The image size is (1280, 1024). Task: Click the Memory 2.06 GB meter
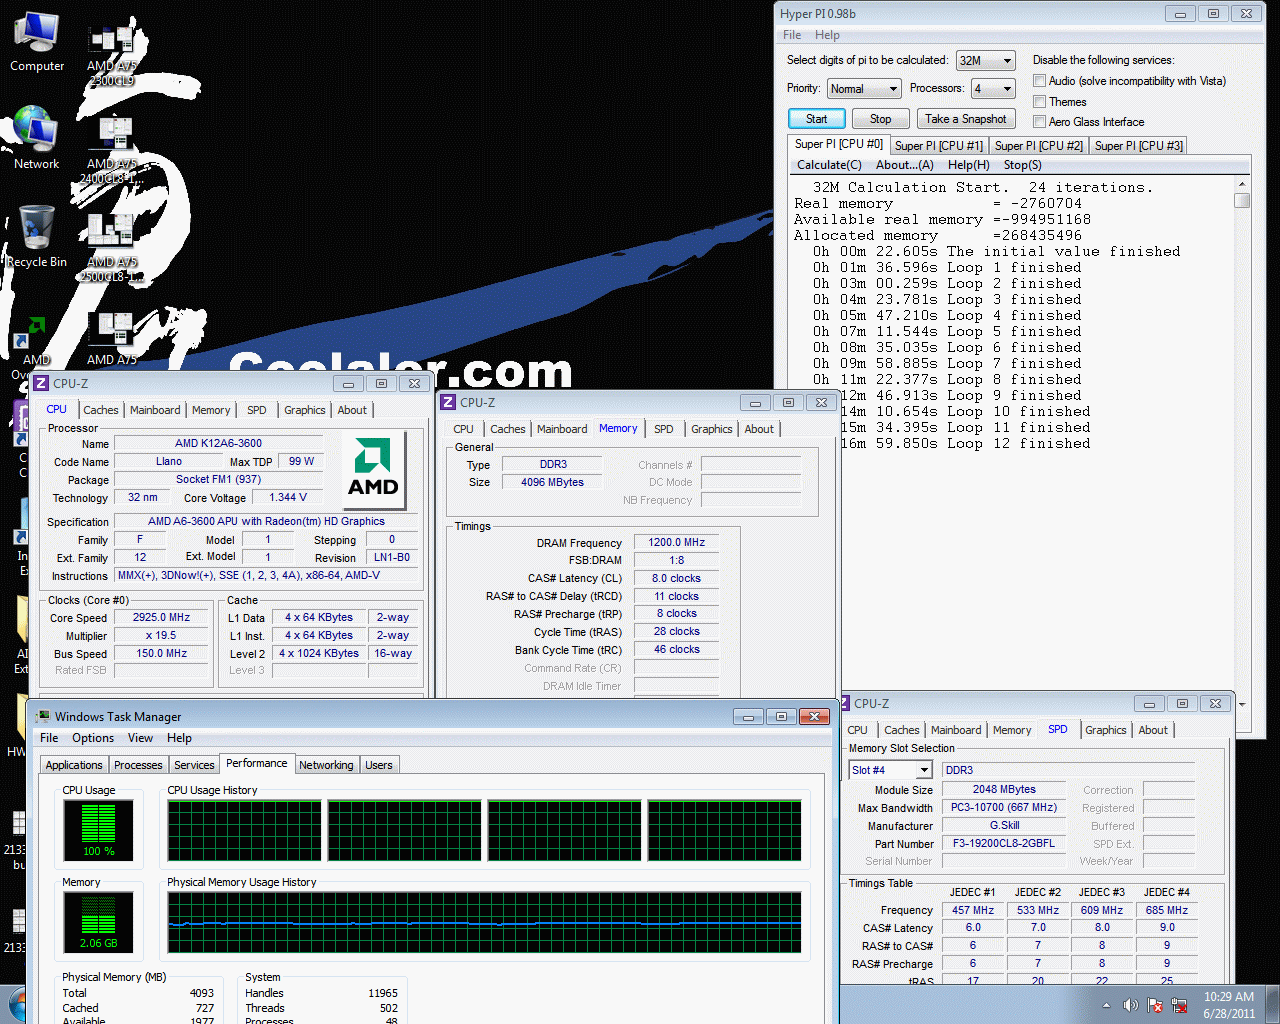(x=99, y=922)
